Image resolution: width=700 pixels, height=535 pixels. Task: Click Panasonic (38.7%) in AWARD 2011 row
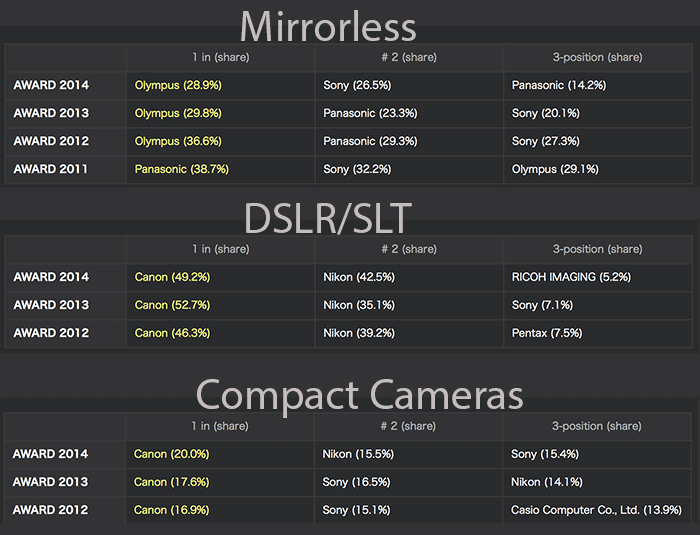181,169
